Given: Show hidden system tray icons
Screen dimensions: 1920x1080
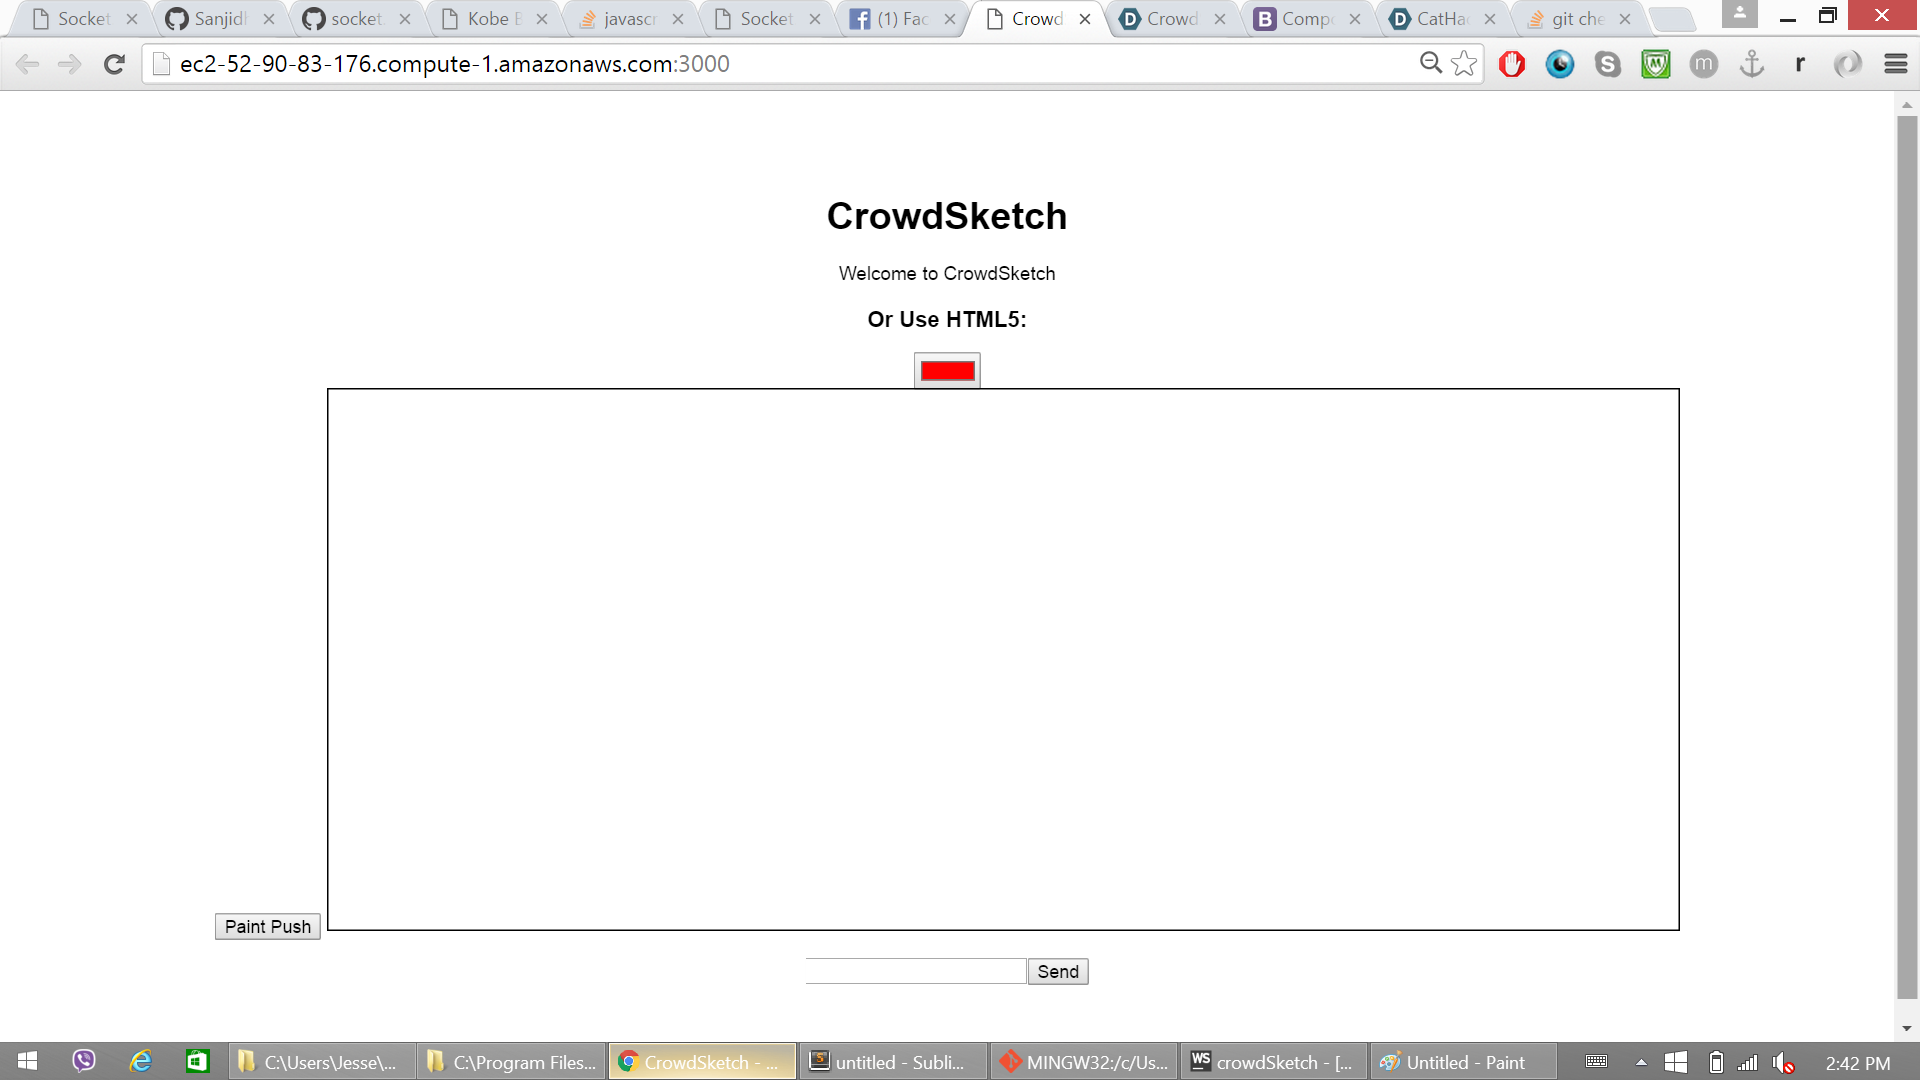Looking at the screenshot, I should tap(1640, 1062).
